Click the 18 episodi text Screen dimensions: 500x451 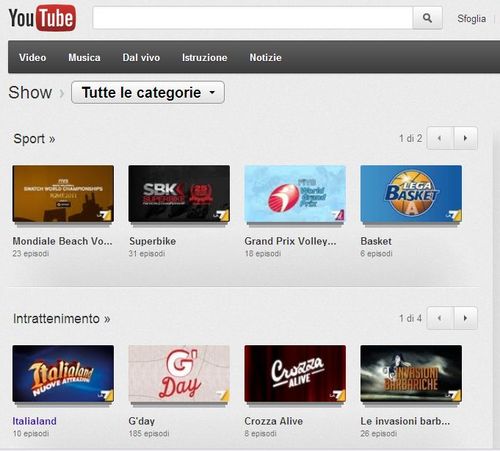pos(263,254)
